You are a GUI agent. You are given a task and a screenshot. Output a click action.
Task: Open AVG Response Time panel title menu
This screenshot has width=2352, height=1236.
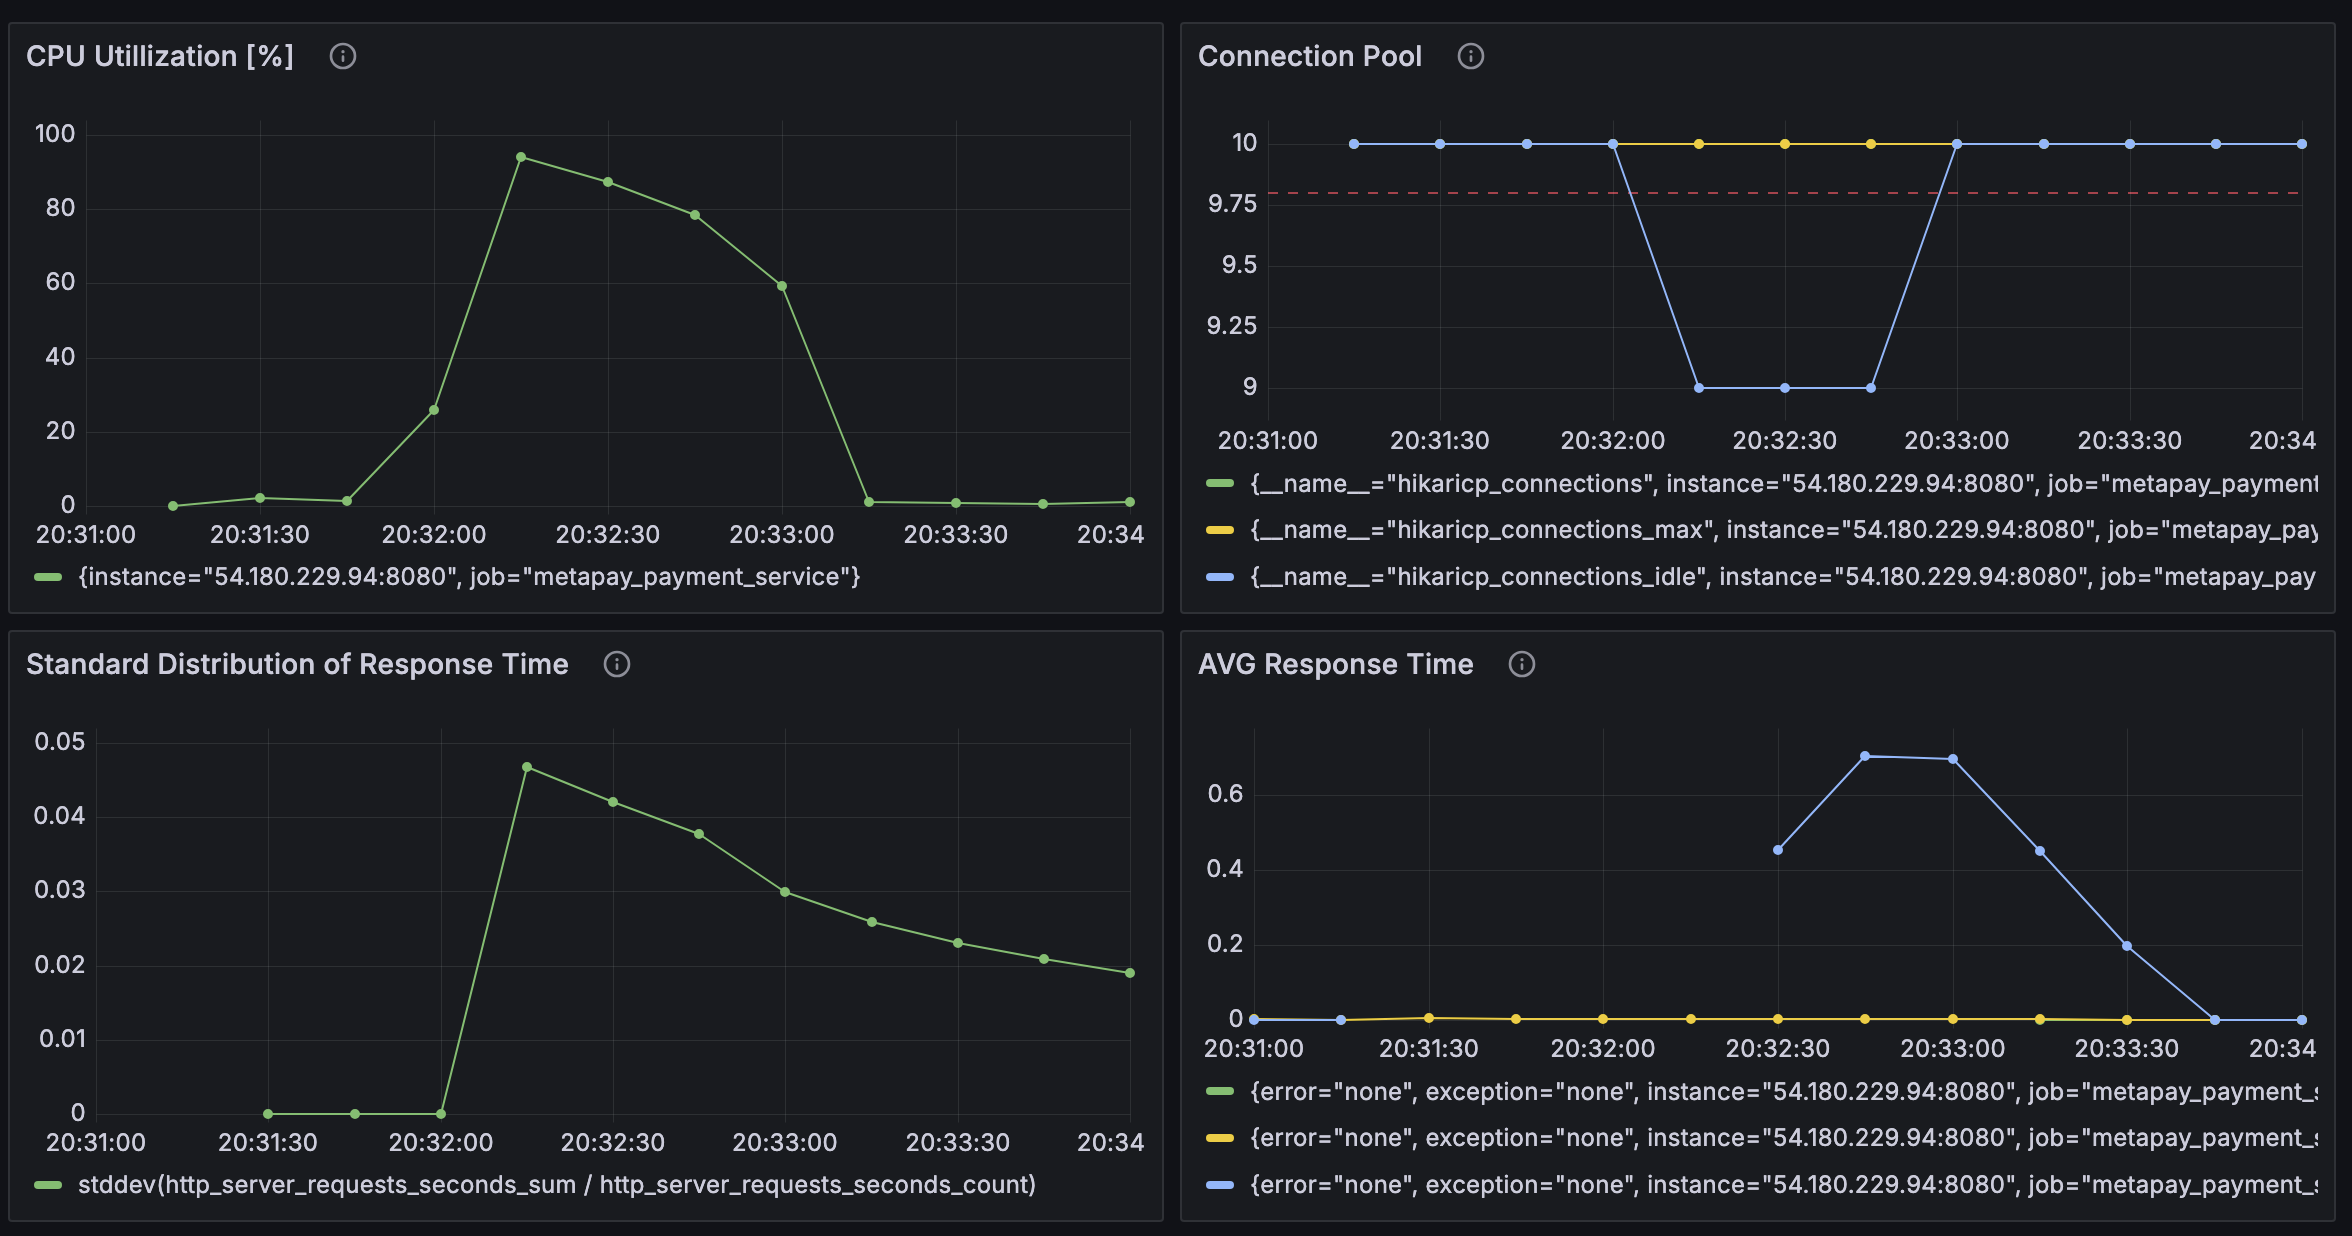[x=1335, y=664]
